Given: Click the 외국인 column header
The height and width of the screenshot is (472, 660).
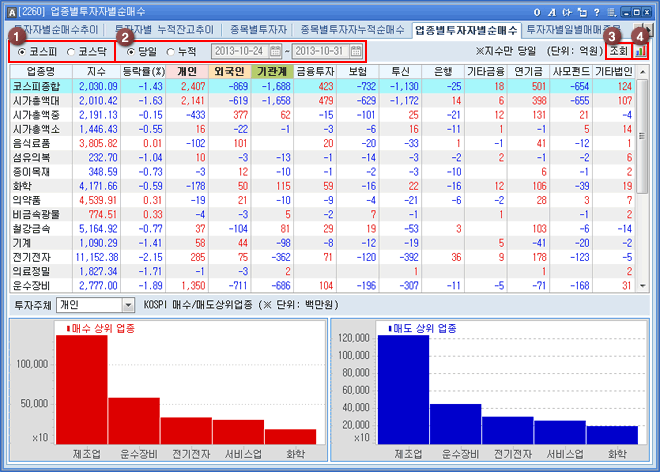Looking at the screenshot, I should [230, 72].
